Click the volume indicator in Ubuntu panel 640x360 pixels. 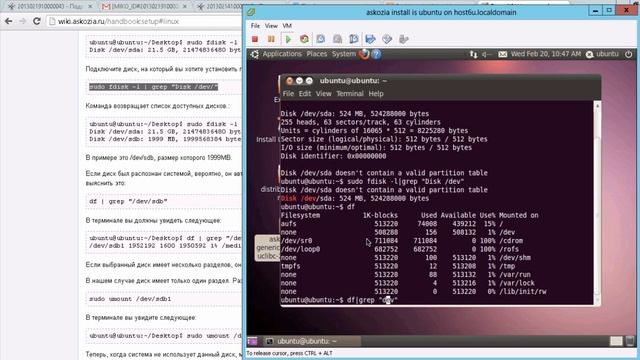click(486, 54)
